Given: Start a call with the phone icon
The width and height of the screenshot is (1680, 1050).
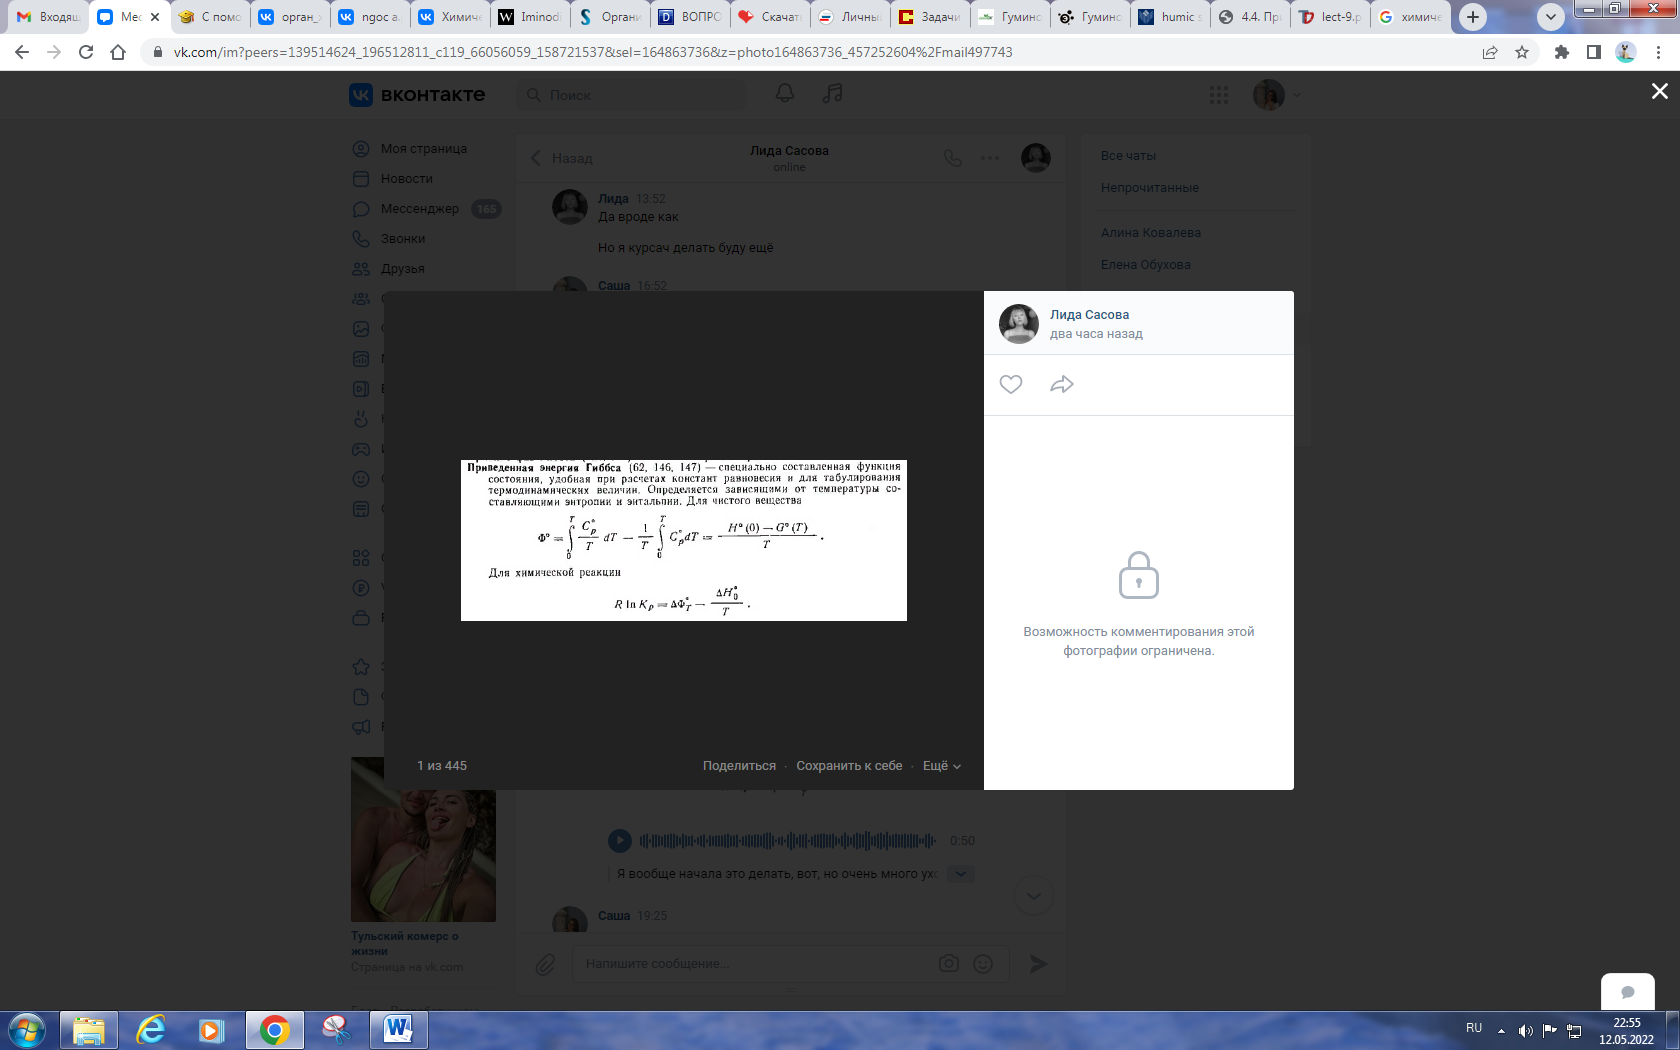Looking at the screenshot, I should tap(953, 158).
